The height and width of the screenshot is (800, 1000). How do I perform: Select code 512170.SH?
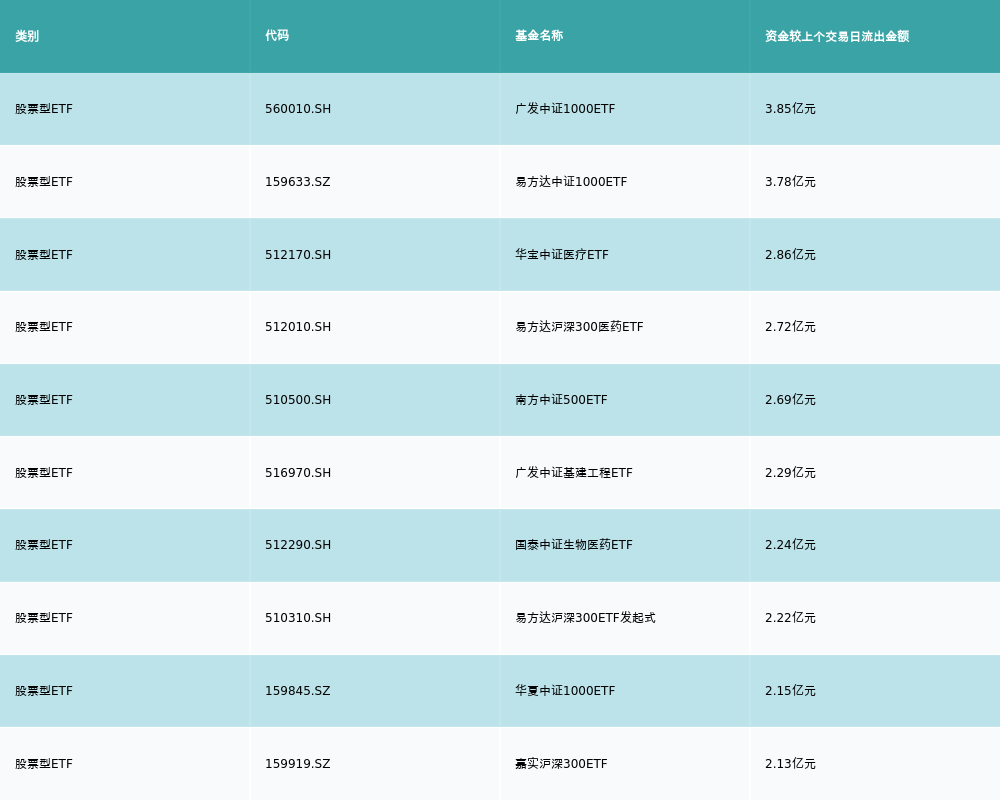(x=298, y=255)
